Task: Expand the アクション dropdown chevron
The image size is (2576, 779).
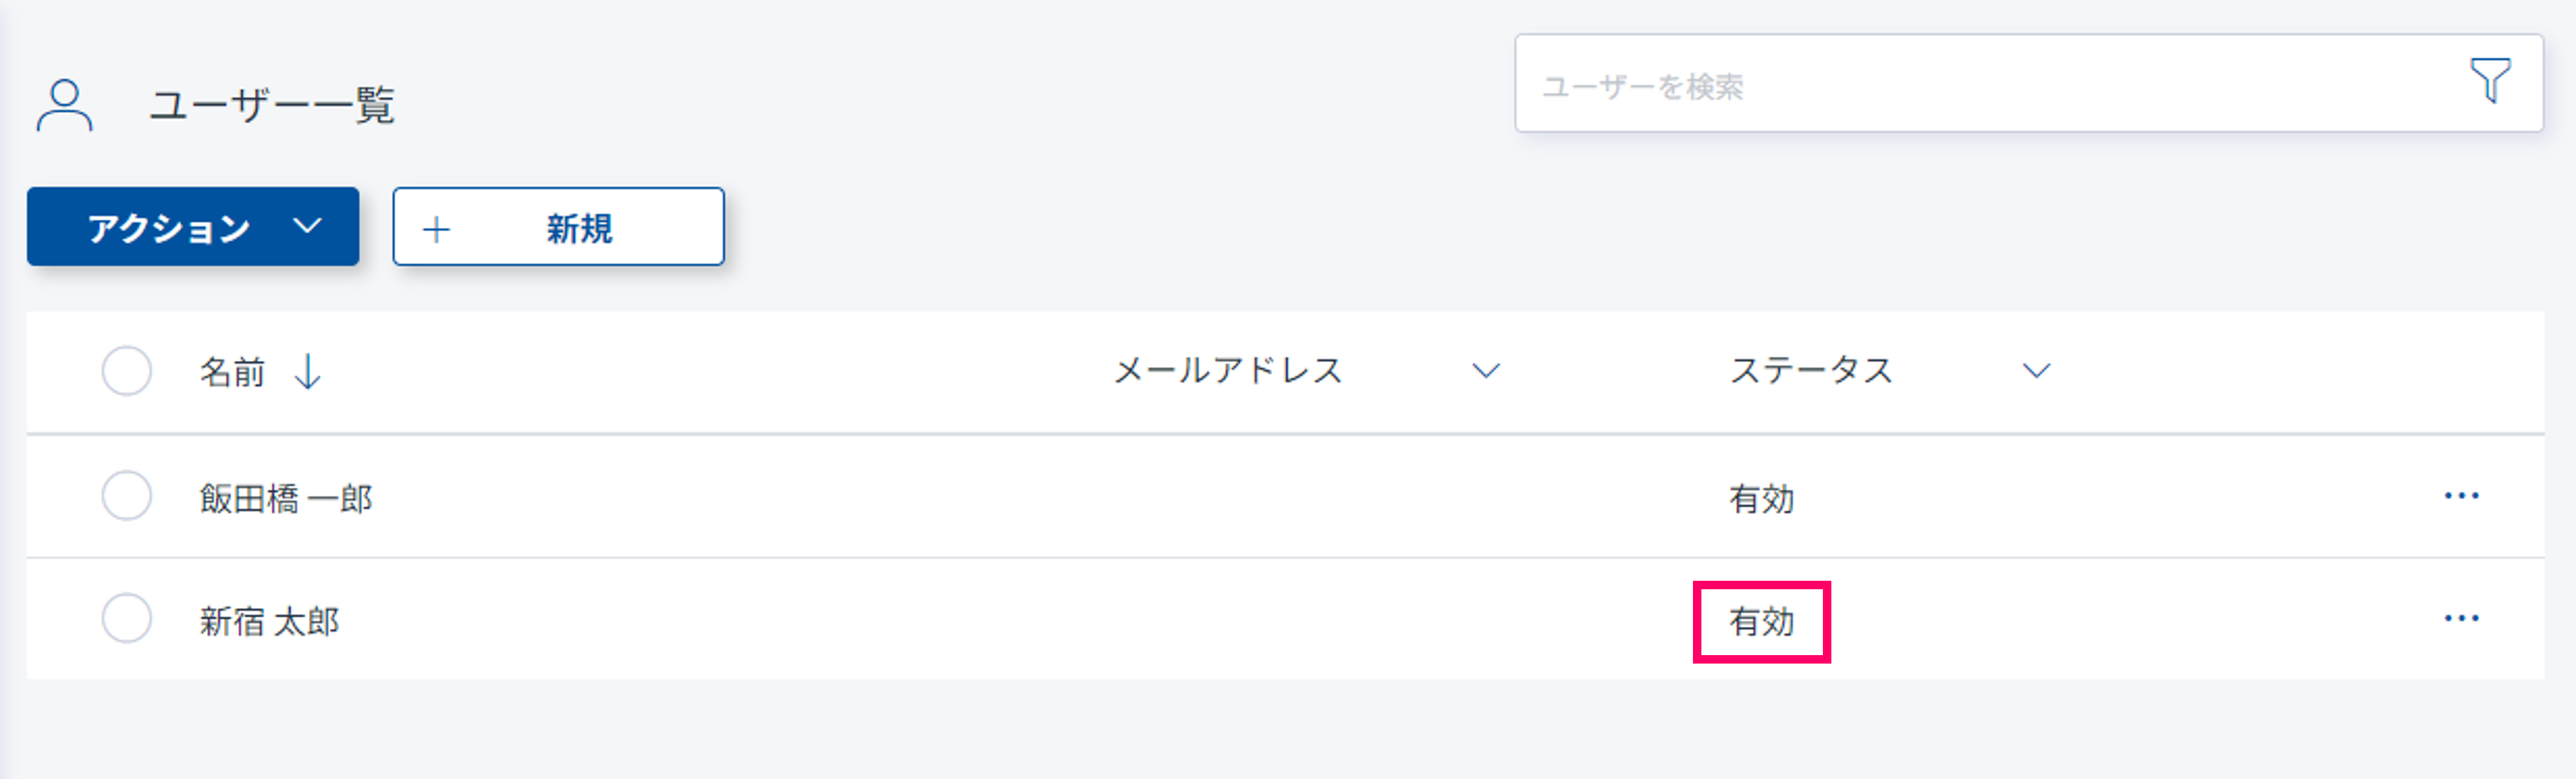Action: [308, 226]
